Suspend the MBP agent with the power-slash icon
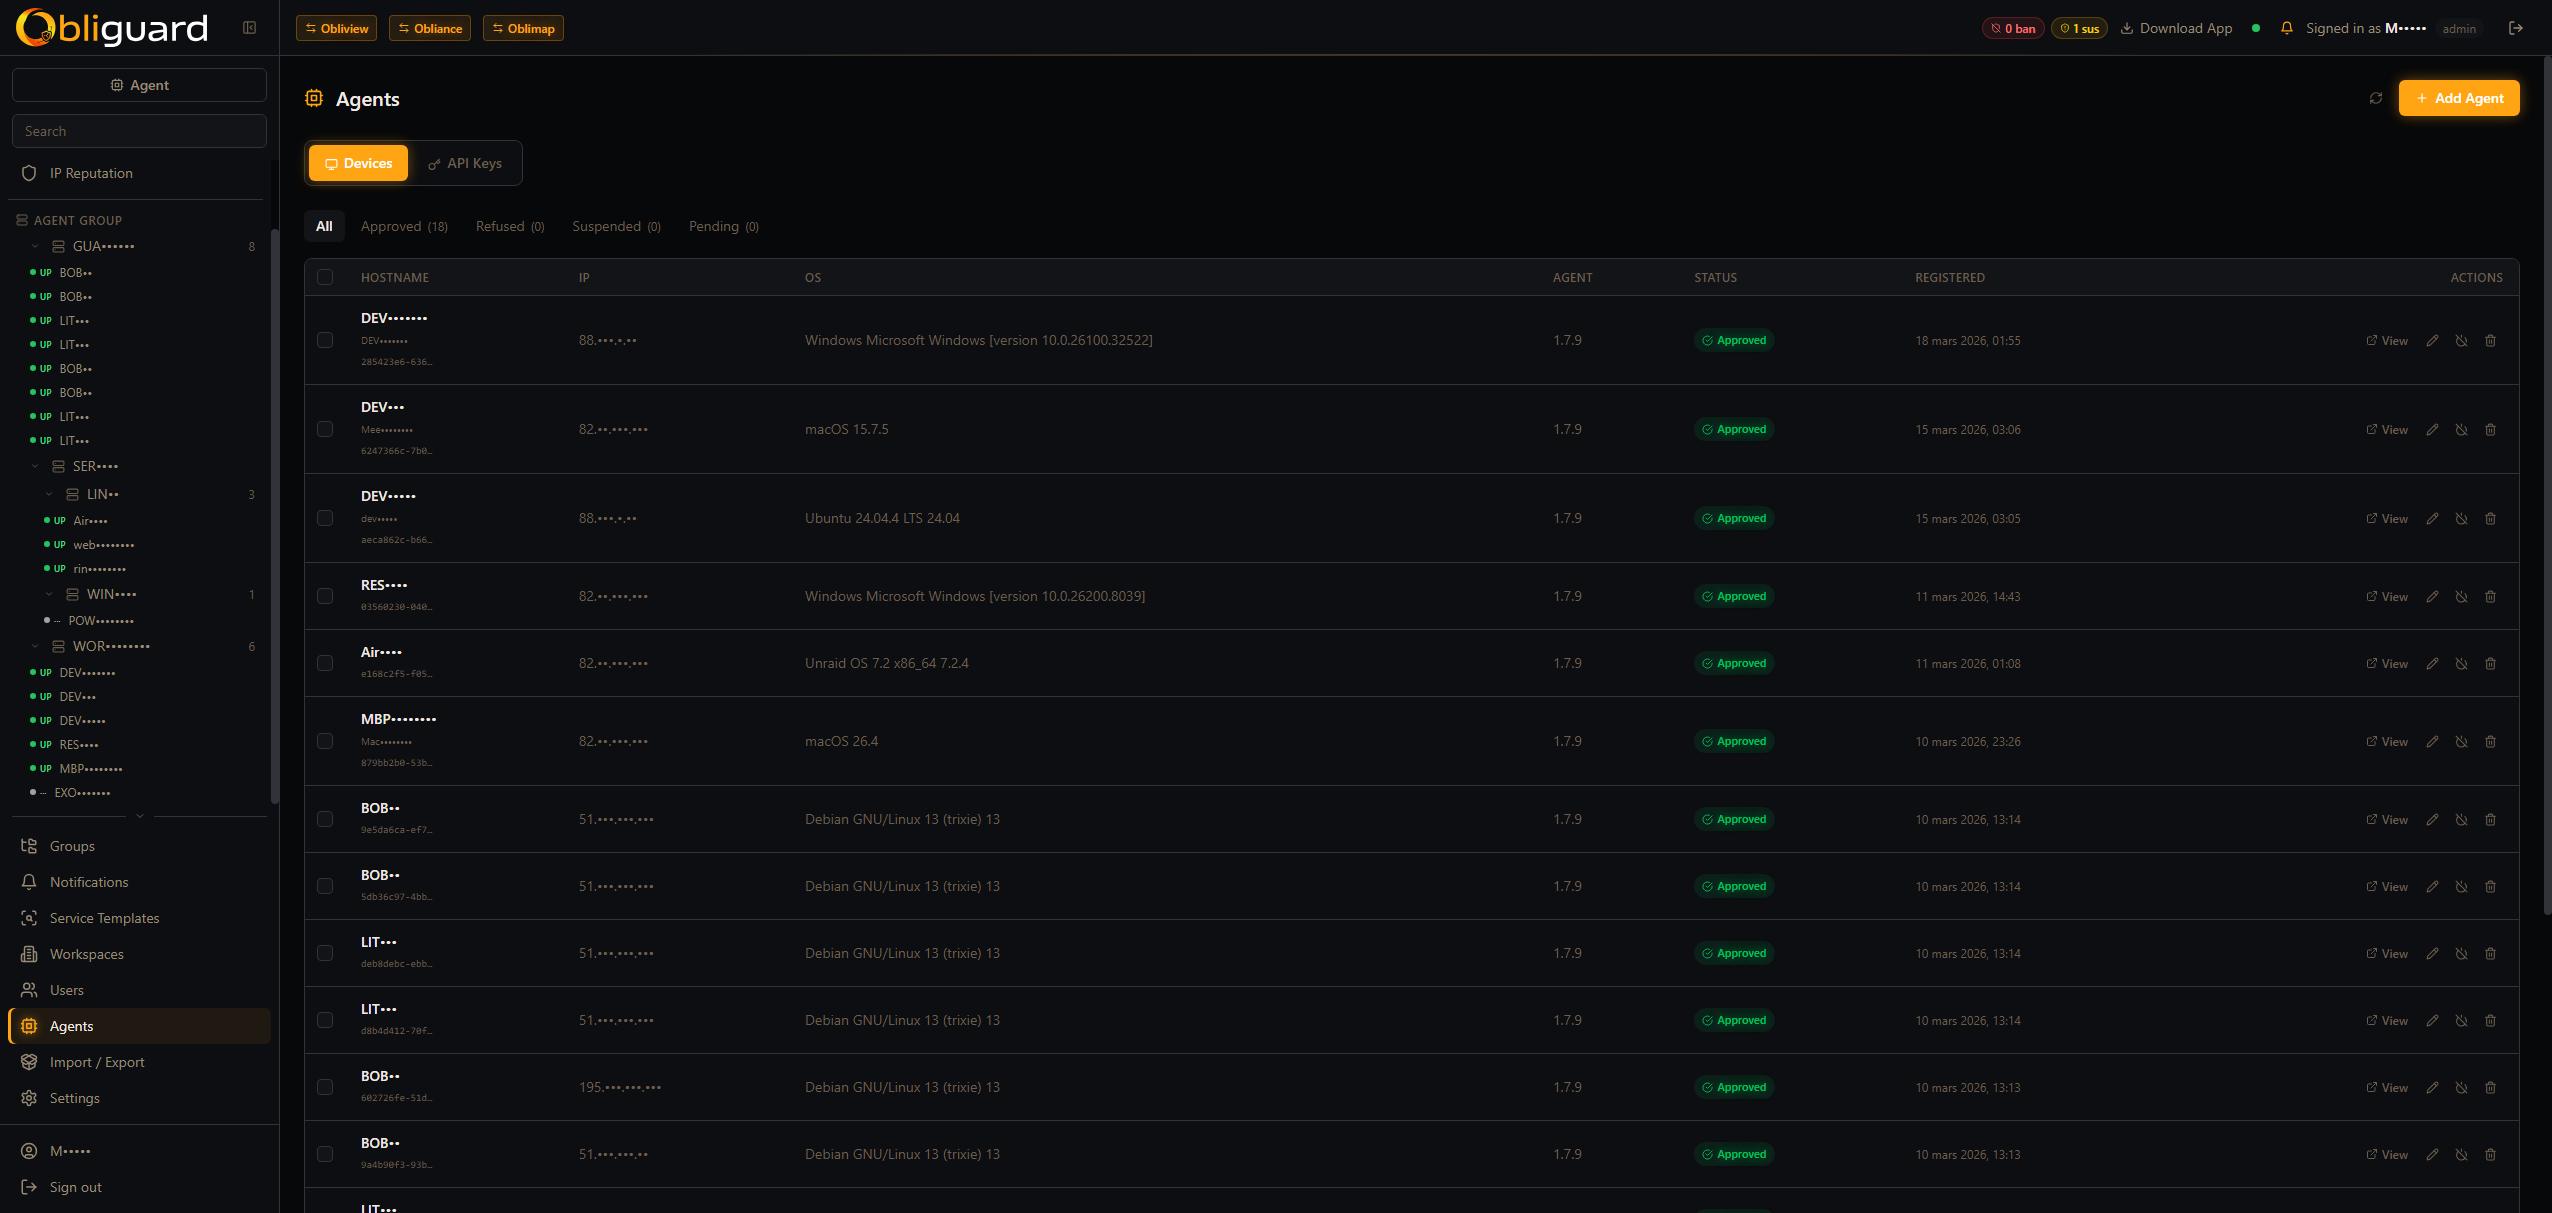2552x1213 pixels. click(2460, 741)
